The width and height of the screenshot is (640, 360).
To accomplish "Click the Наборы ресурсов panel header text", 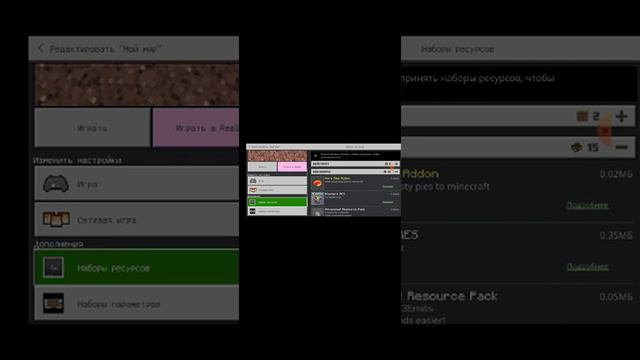I will [458, 49].
